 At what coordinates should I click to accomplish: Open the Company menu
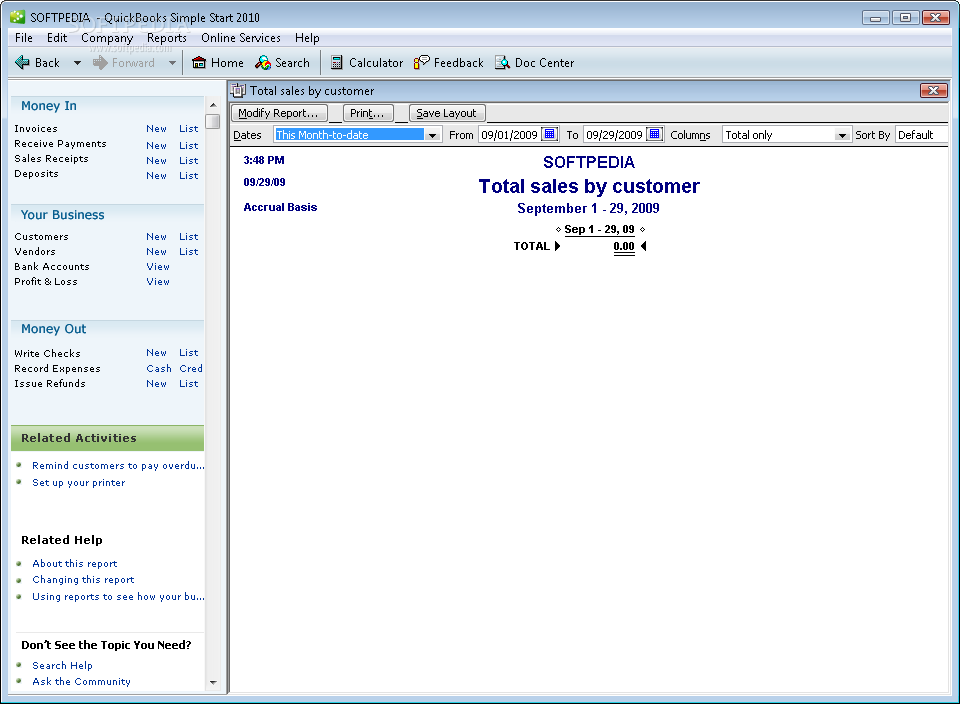107,38
